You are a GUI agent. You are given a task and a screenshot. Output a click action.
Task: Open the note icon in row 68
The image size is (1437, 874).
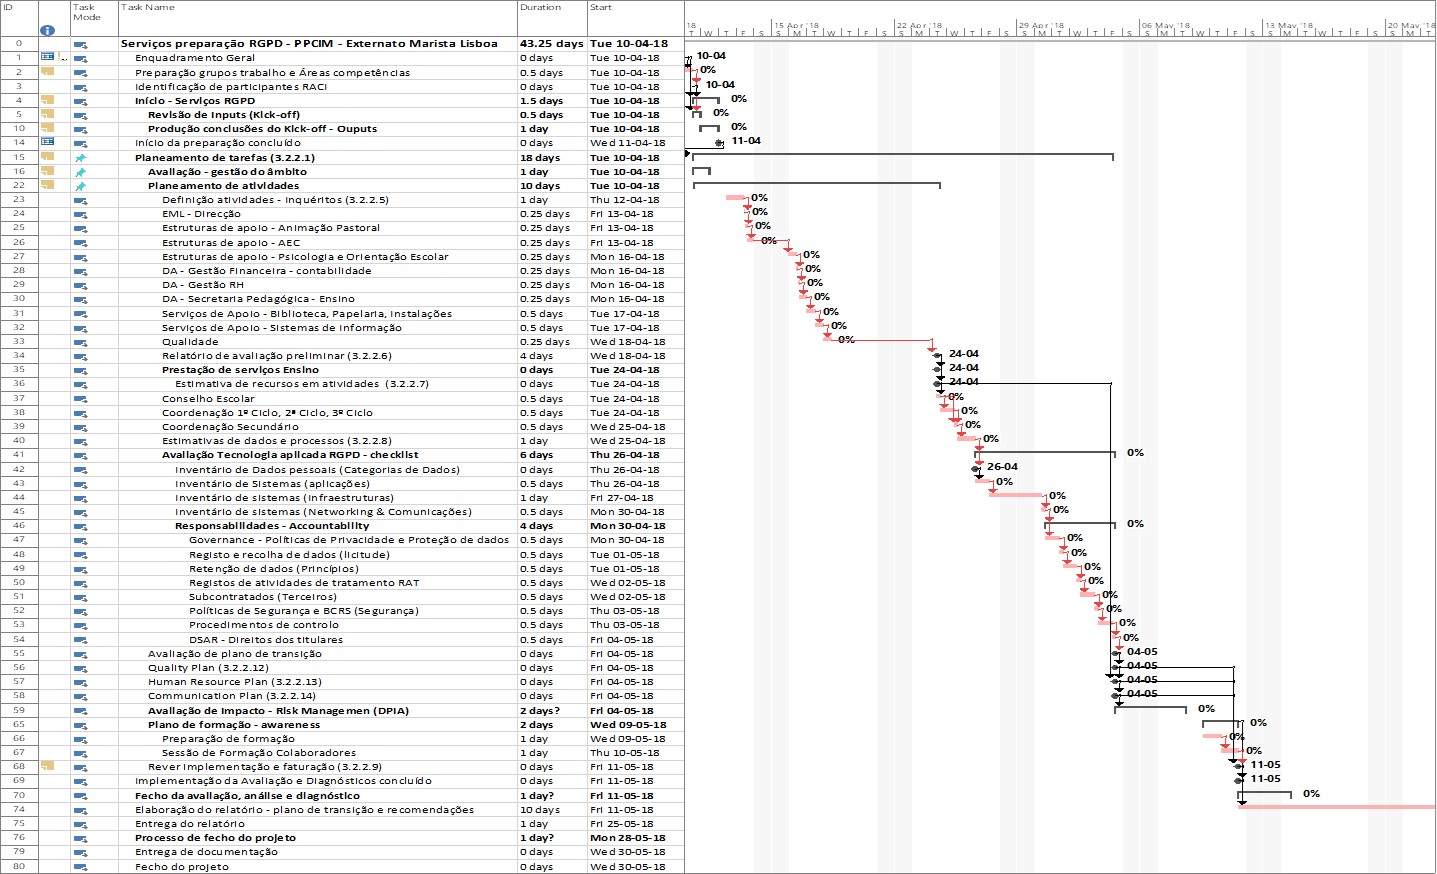pyautogui.click(x=47, y=766)
